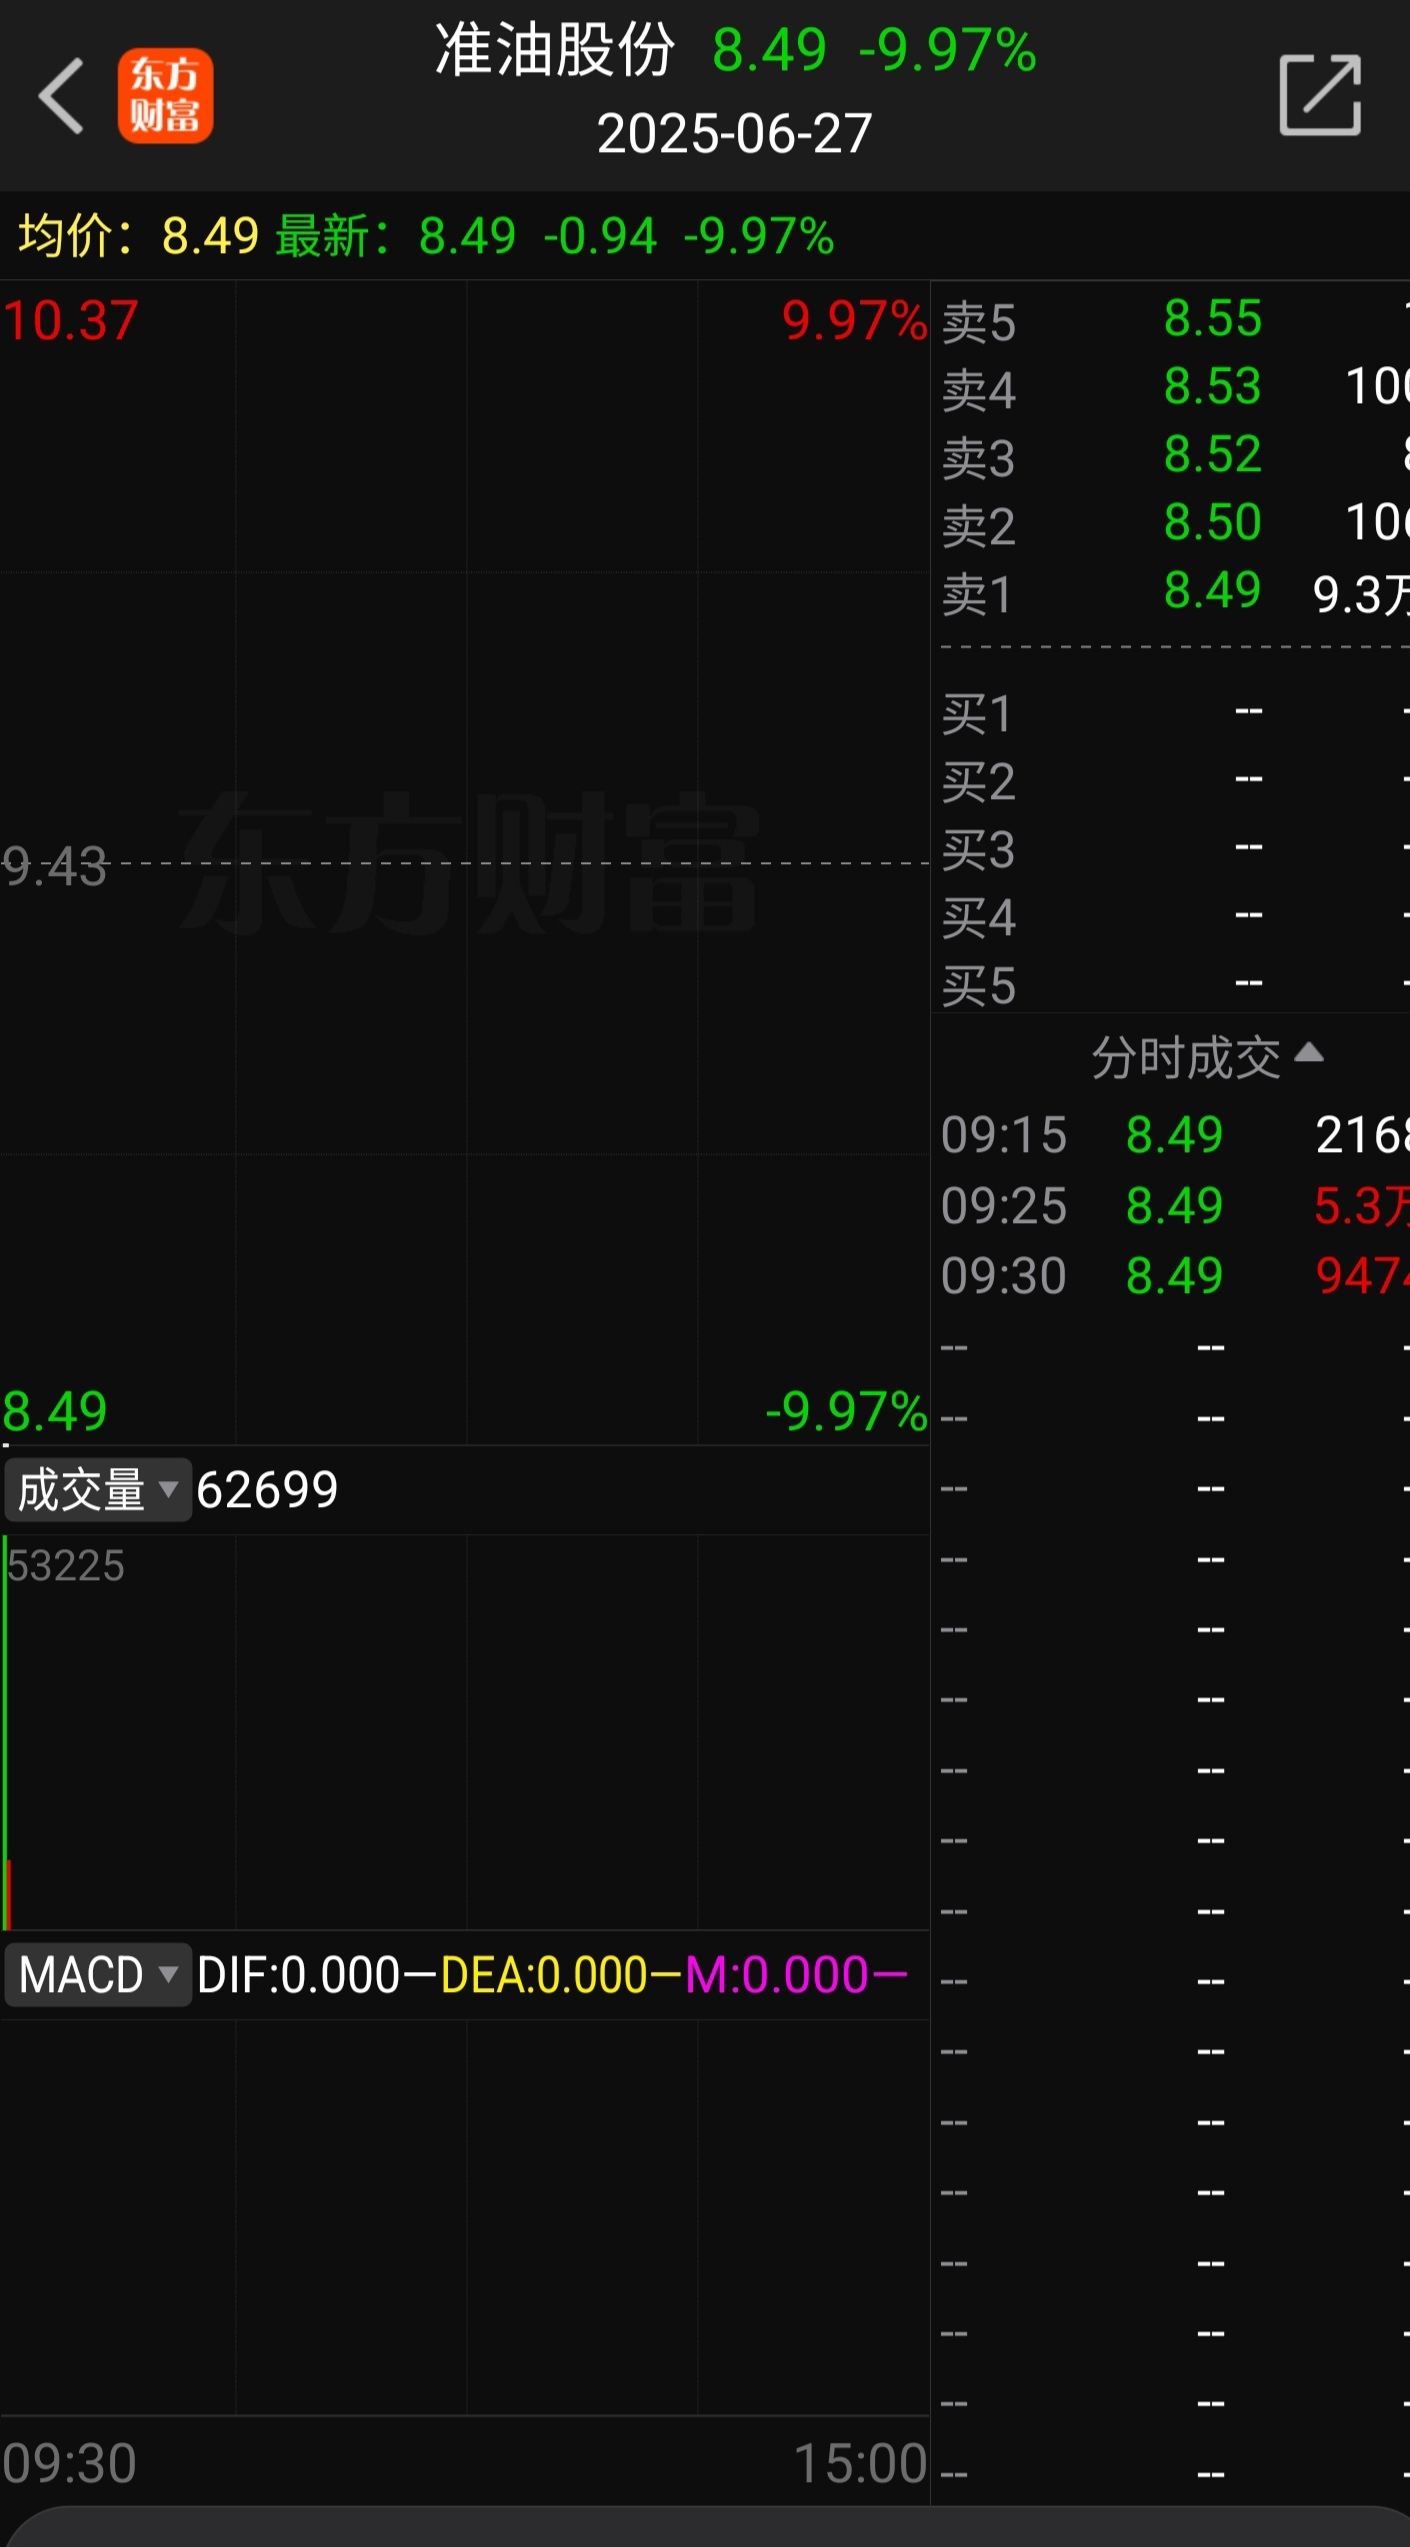Select the 卖2 row at 8.50
Screen dimensions: 1410x2547
tap(1175, 524)
